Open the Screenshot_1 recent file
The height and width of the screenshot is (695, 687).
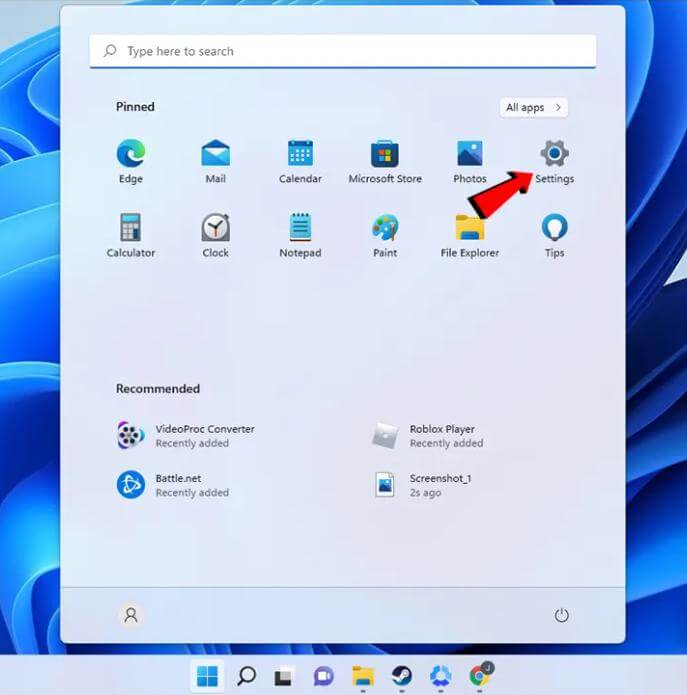(x=422, y=485)
